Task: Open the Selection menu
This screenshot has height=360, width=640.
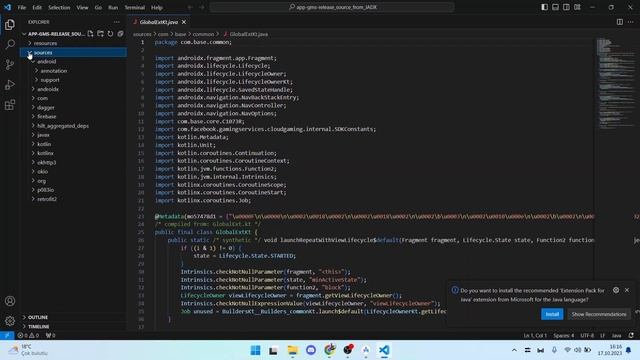Action: pos(59,7)
